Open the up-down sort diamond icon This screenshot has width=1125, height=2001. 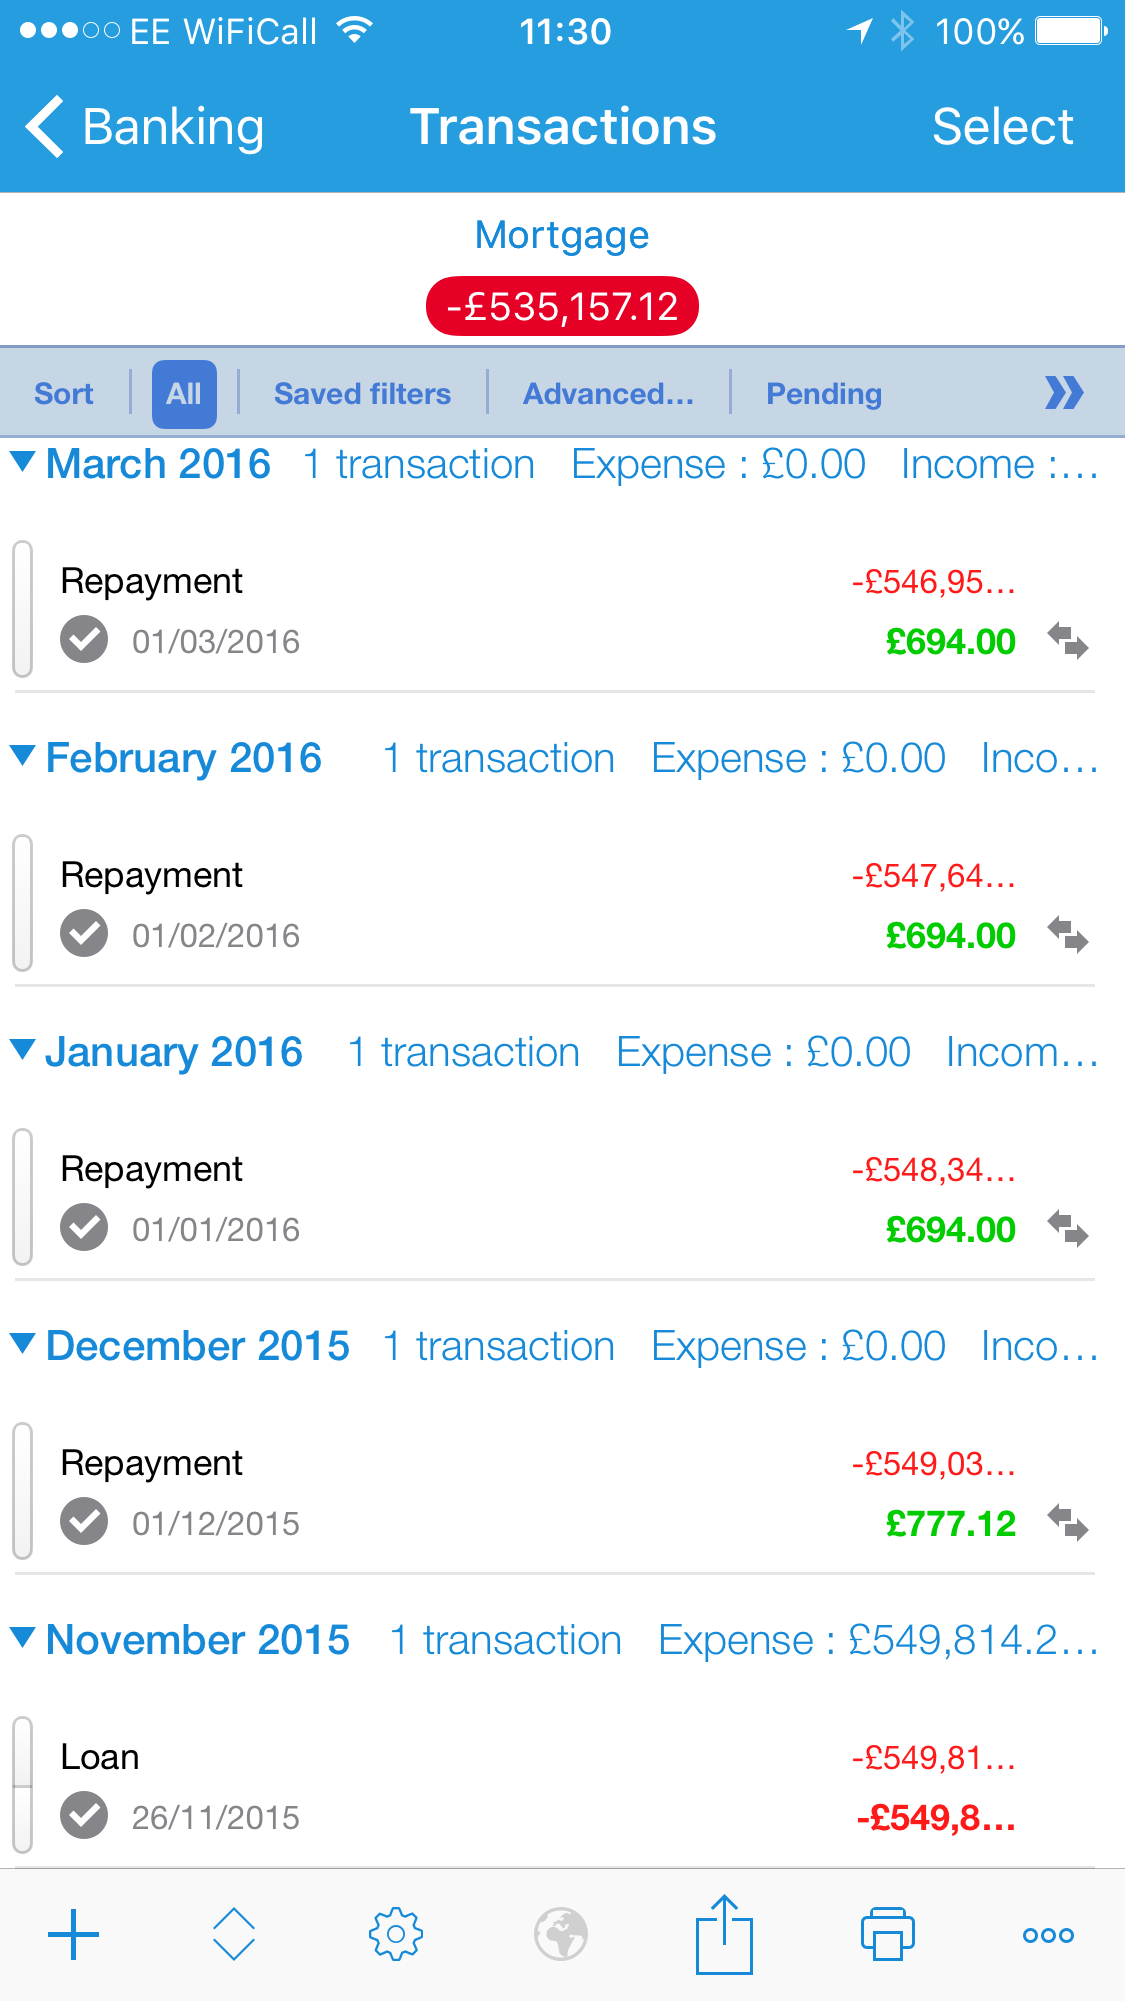click(x=234, y=1934)
